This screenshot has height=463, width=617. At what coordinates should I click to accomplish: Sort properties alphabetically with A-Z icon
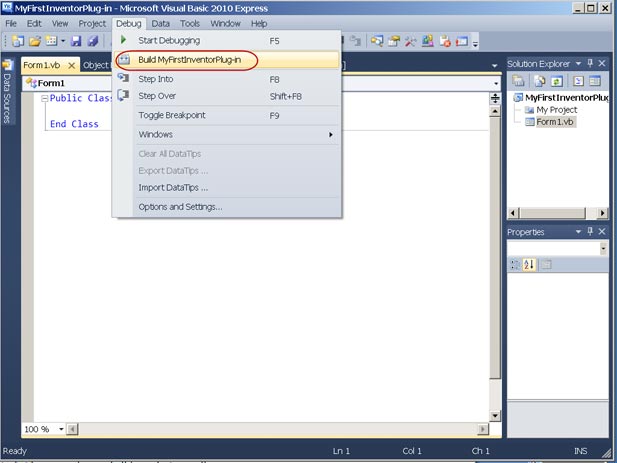coord(530,265)
